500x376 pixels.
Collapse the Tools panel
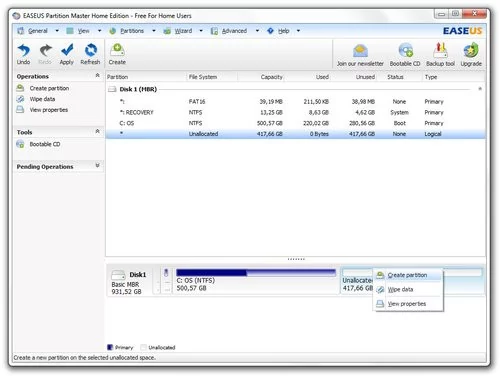pyautogui.click(x=97, y=131)
